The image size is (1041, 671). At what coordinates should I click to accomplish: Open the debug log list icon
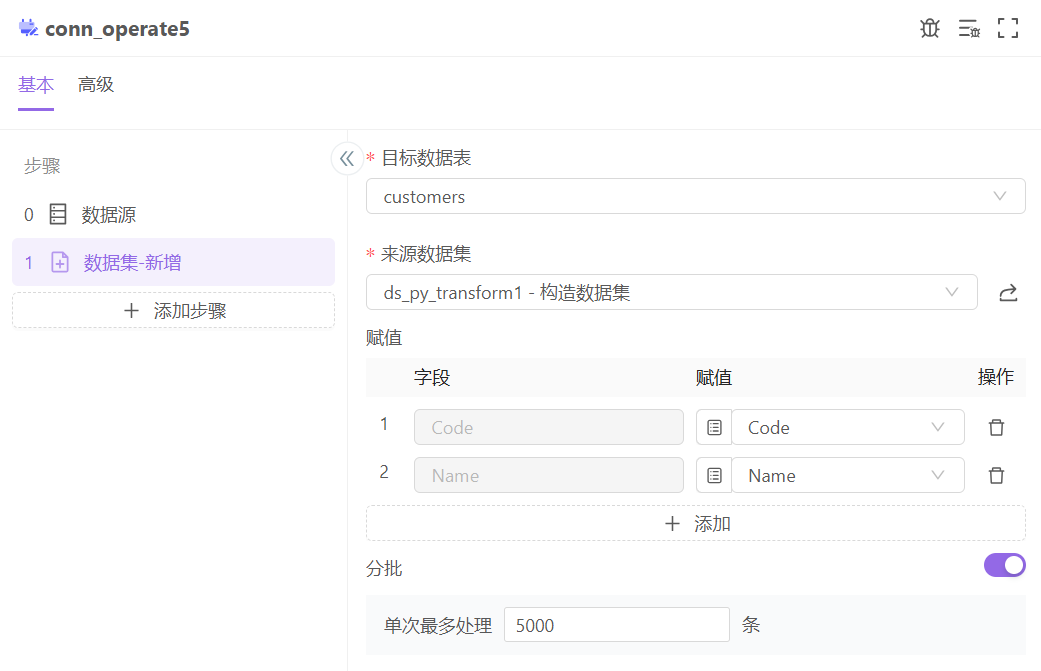click(x=969, y=28)
